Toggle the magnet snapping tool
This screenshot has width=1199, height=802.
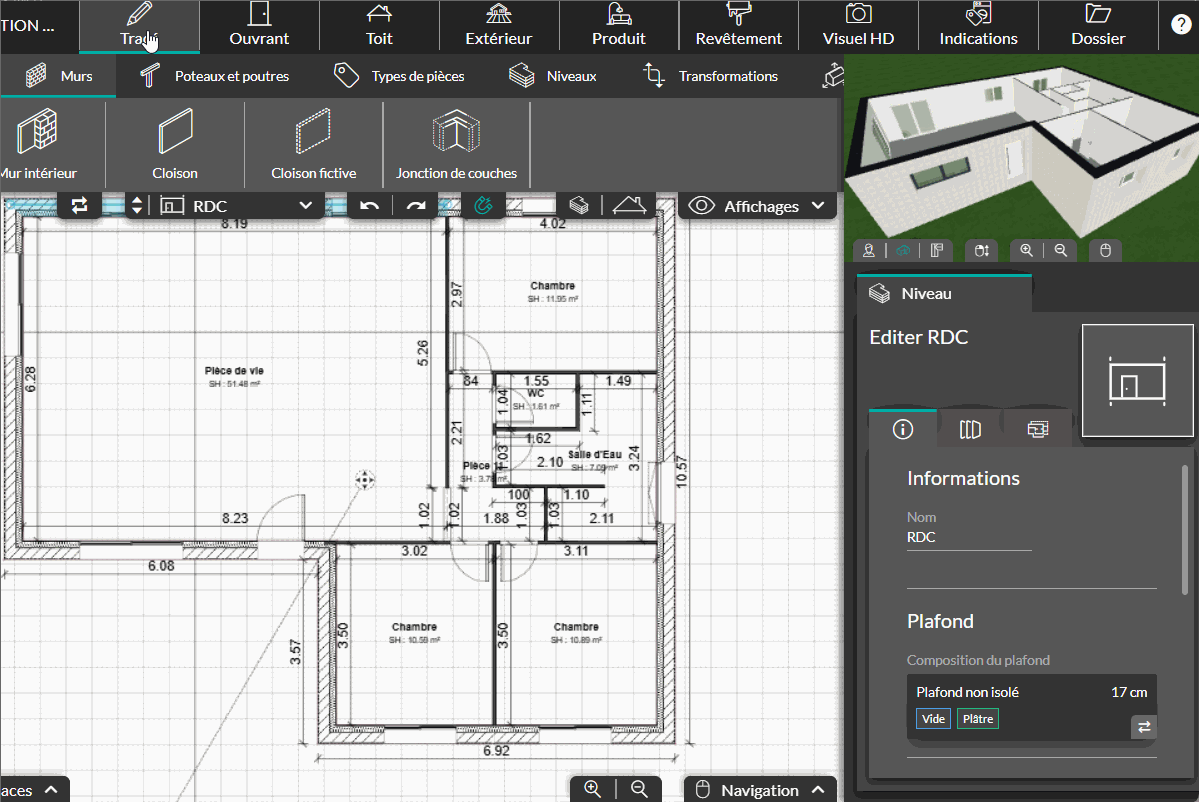click(483, 206)
